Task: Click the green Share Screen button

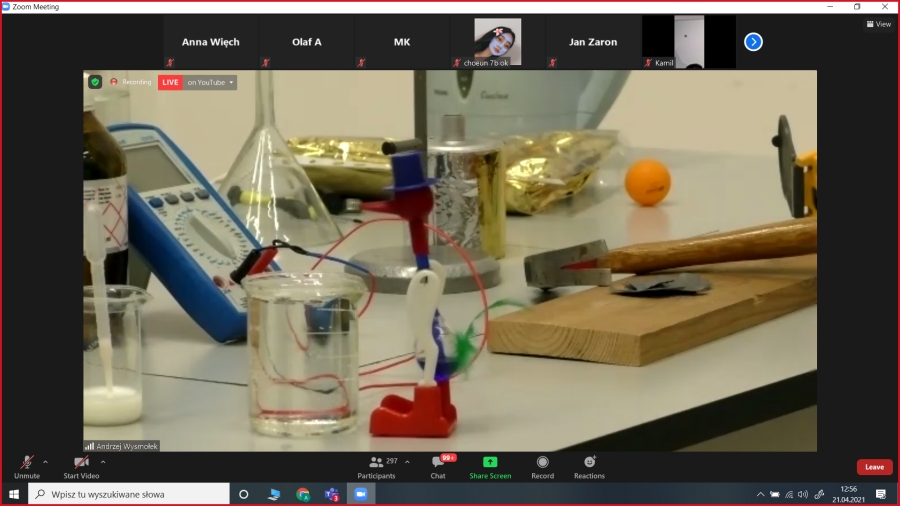Action: [490, 465]
